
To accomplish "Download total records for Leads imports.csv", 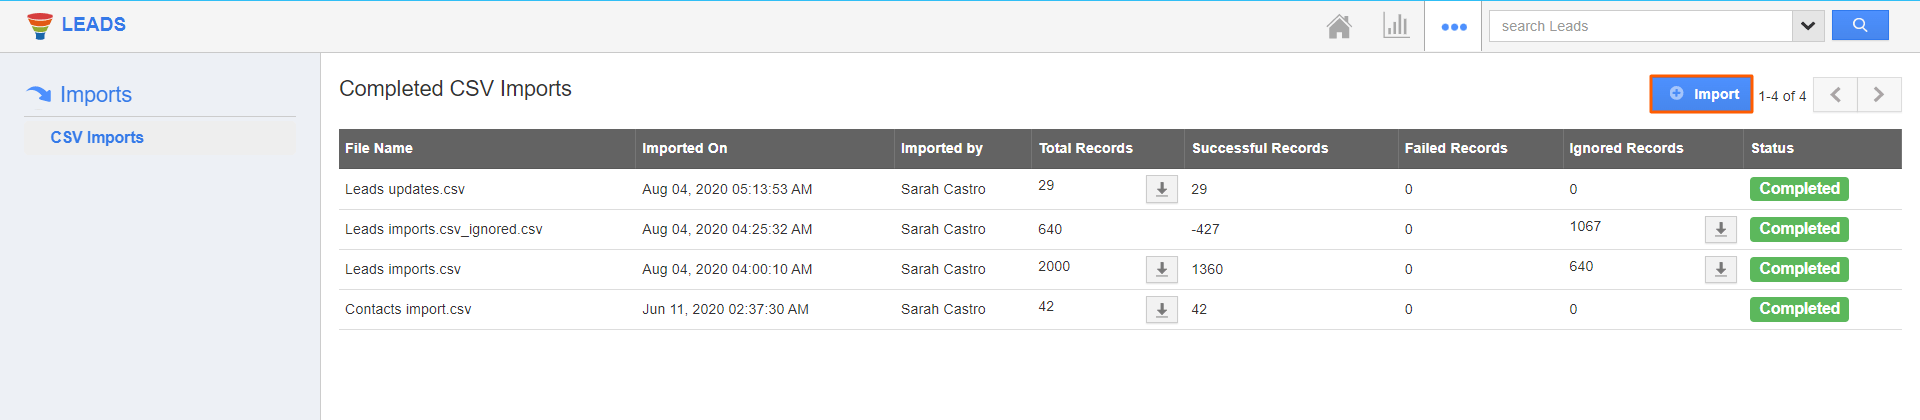I will [1161, 269].
